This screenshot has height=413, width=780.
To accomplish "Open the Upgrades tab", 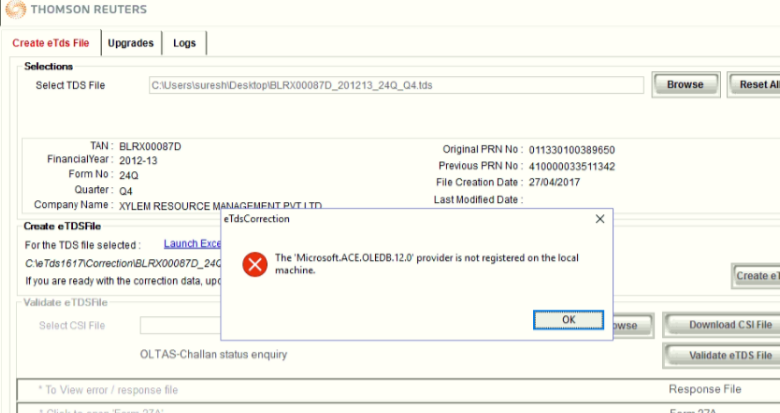I will click(131, 43).
